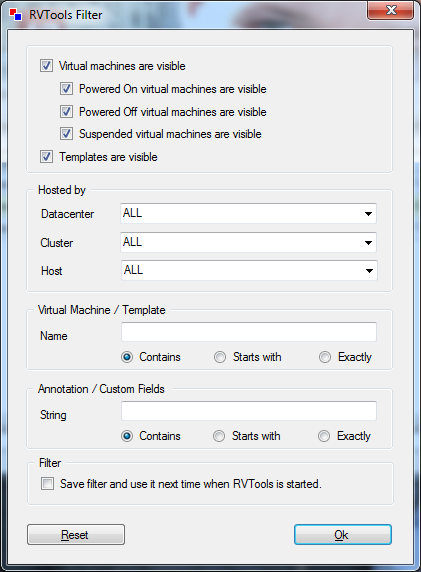Screen dimensions: 421x572
Task: Select Exactly for VM Name
Action: 325,357
